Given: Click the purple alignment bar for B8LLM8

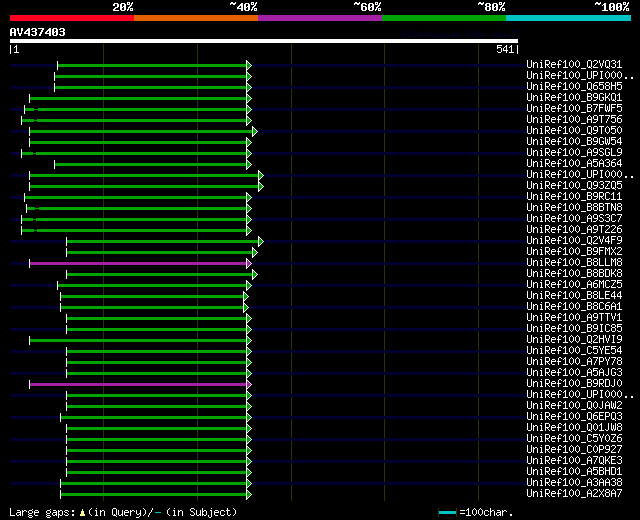Looking at the screenshot, I should click(138, 264).
